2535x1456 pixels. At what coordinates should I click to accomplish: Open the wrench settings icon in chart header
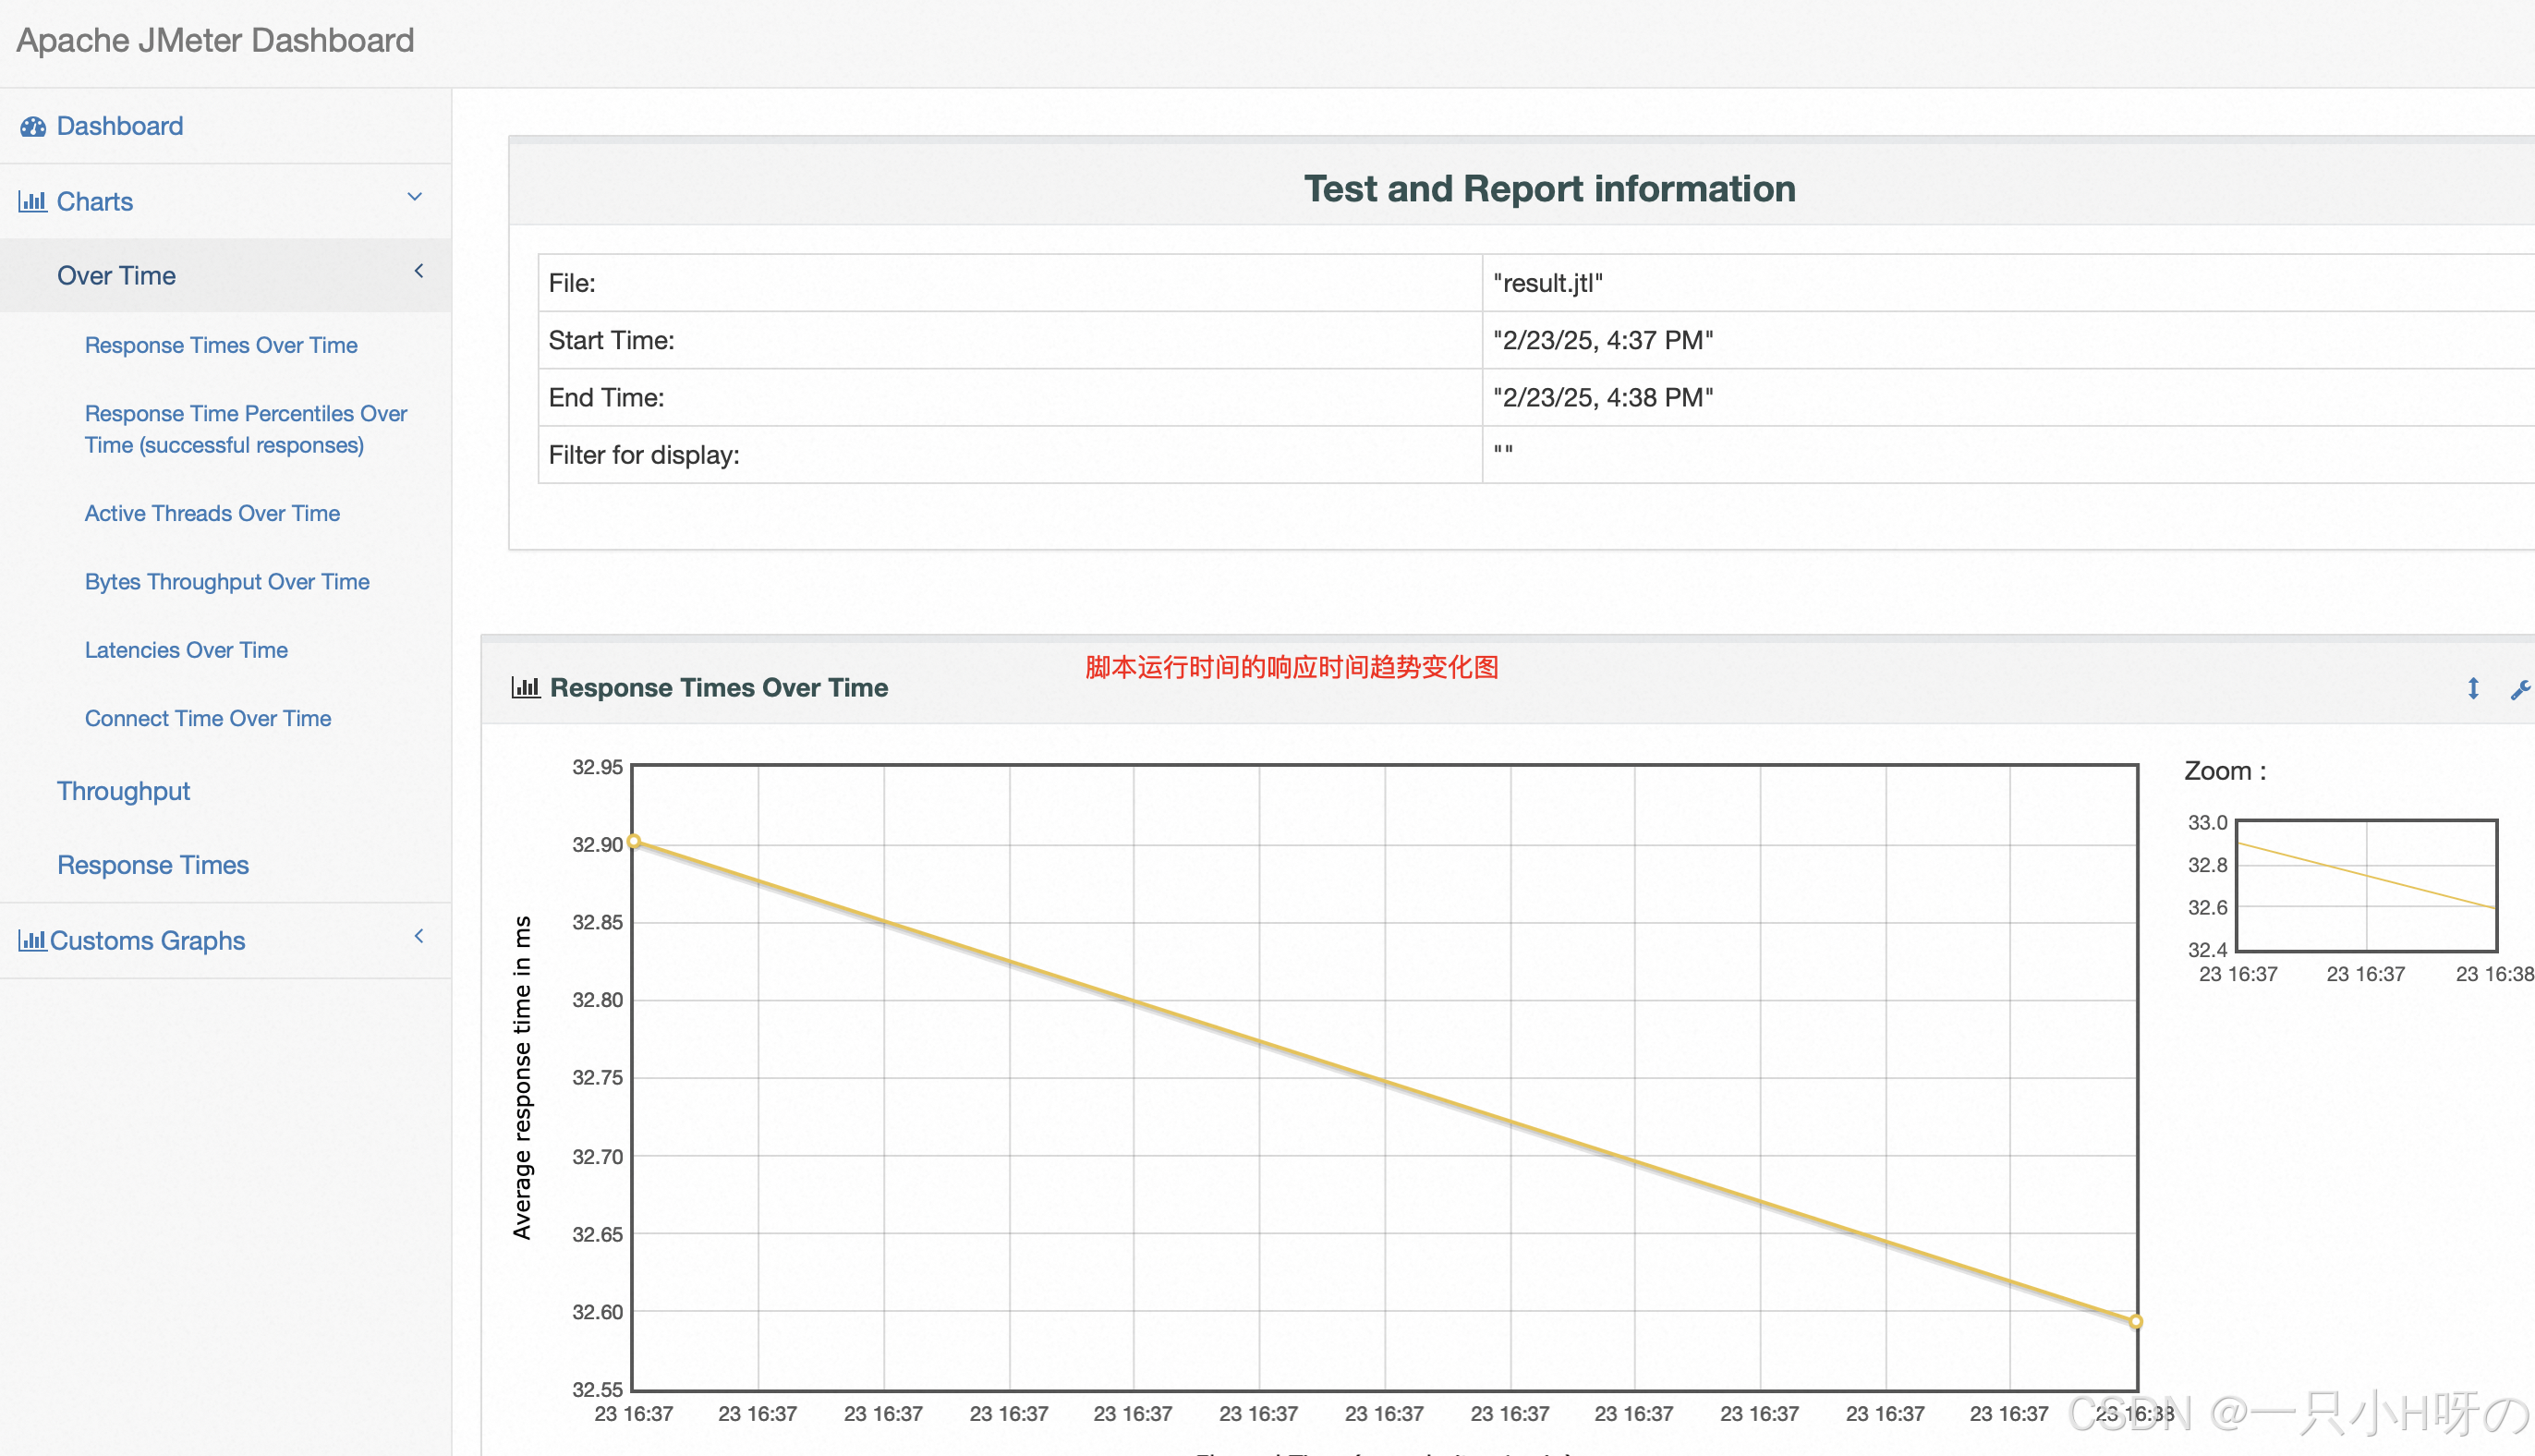[2521, 689]
